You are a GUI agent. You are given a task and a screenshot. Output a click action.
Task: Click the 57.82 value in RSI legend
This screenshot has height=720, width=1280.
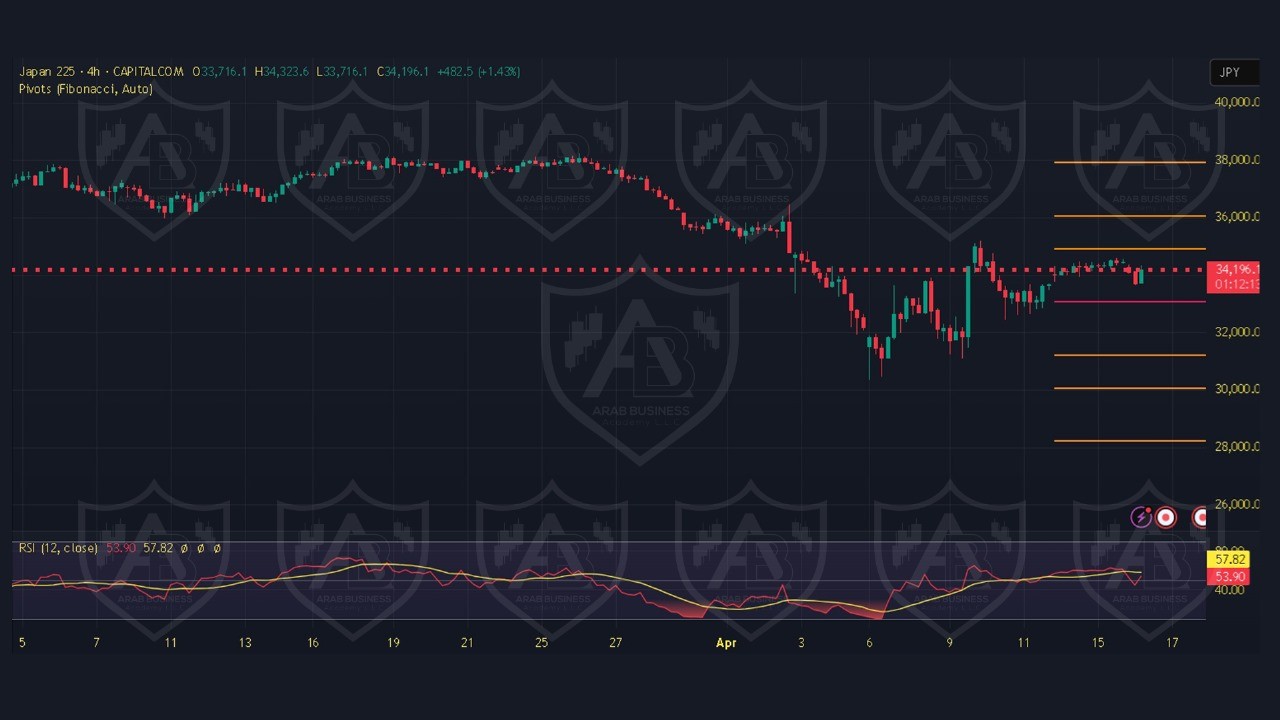point(158,548)
